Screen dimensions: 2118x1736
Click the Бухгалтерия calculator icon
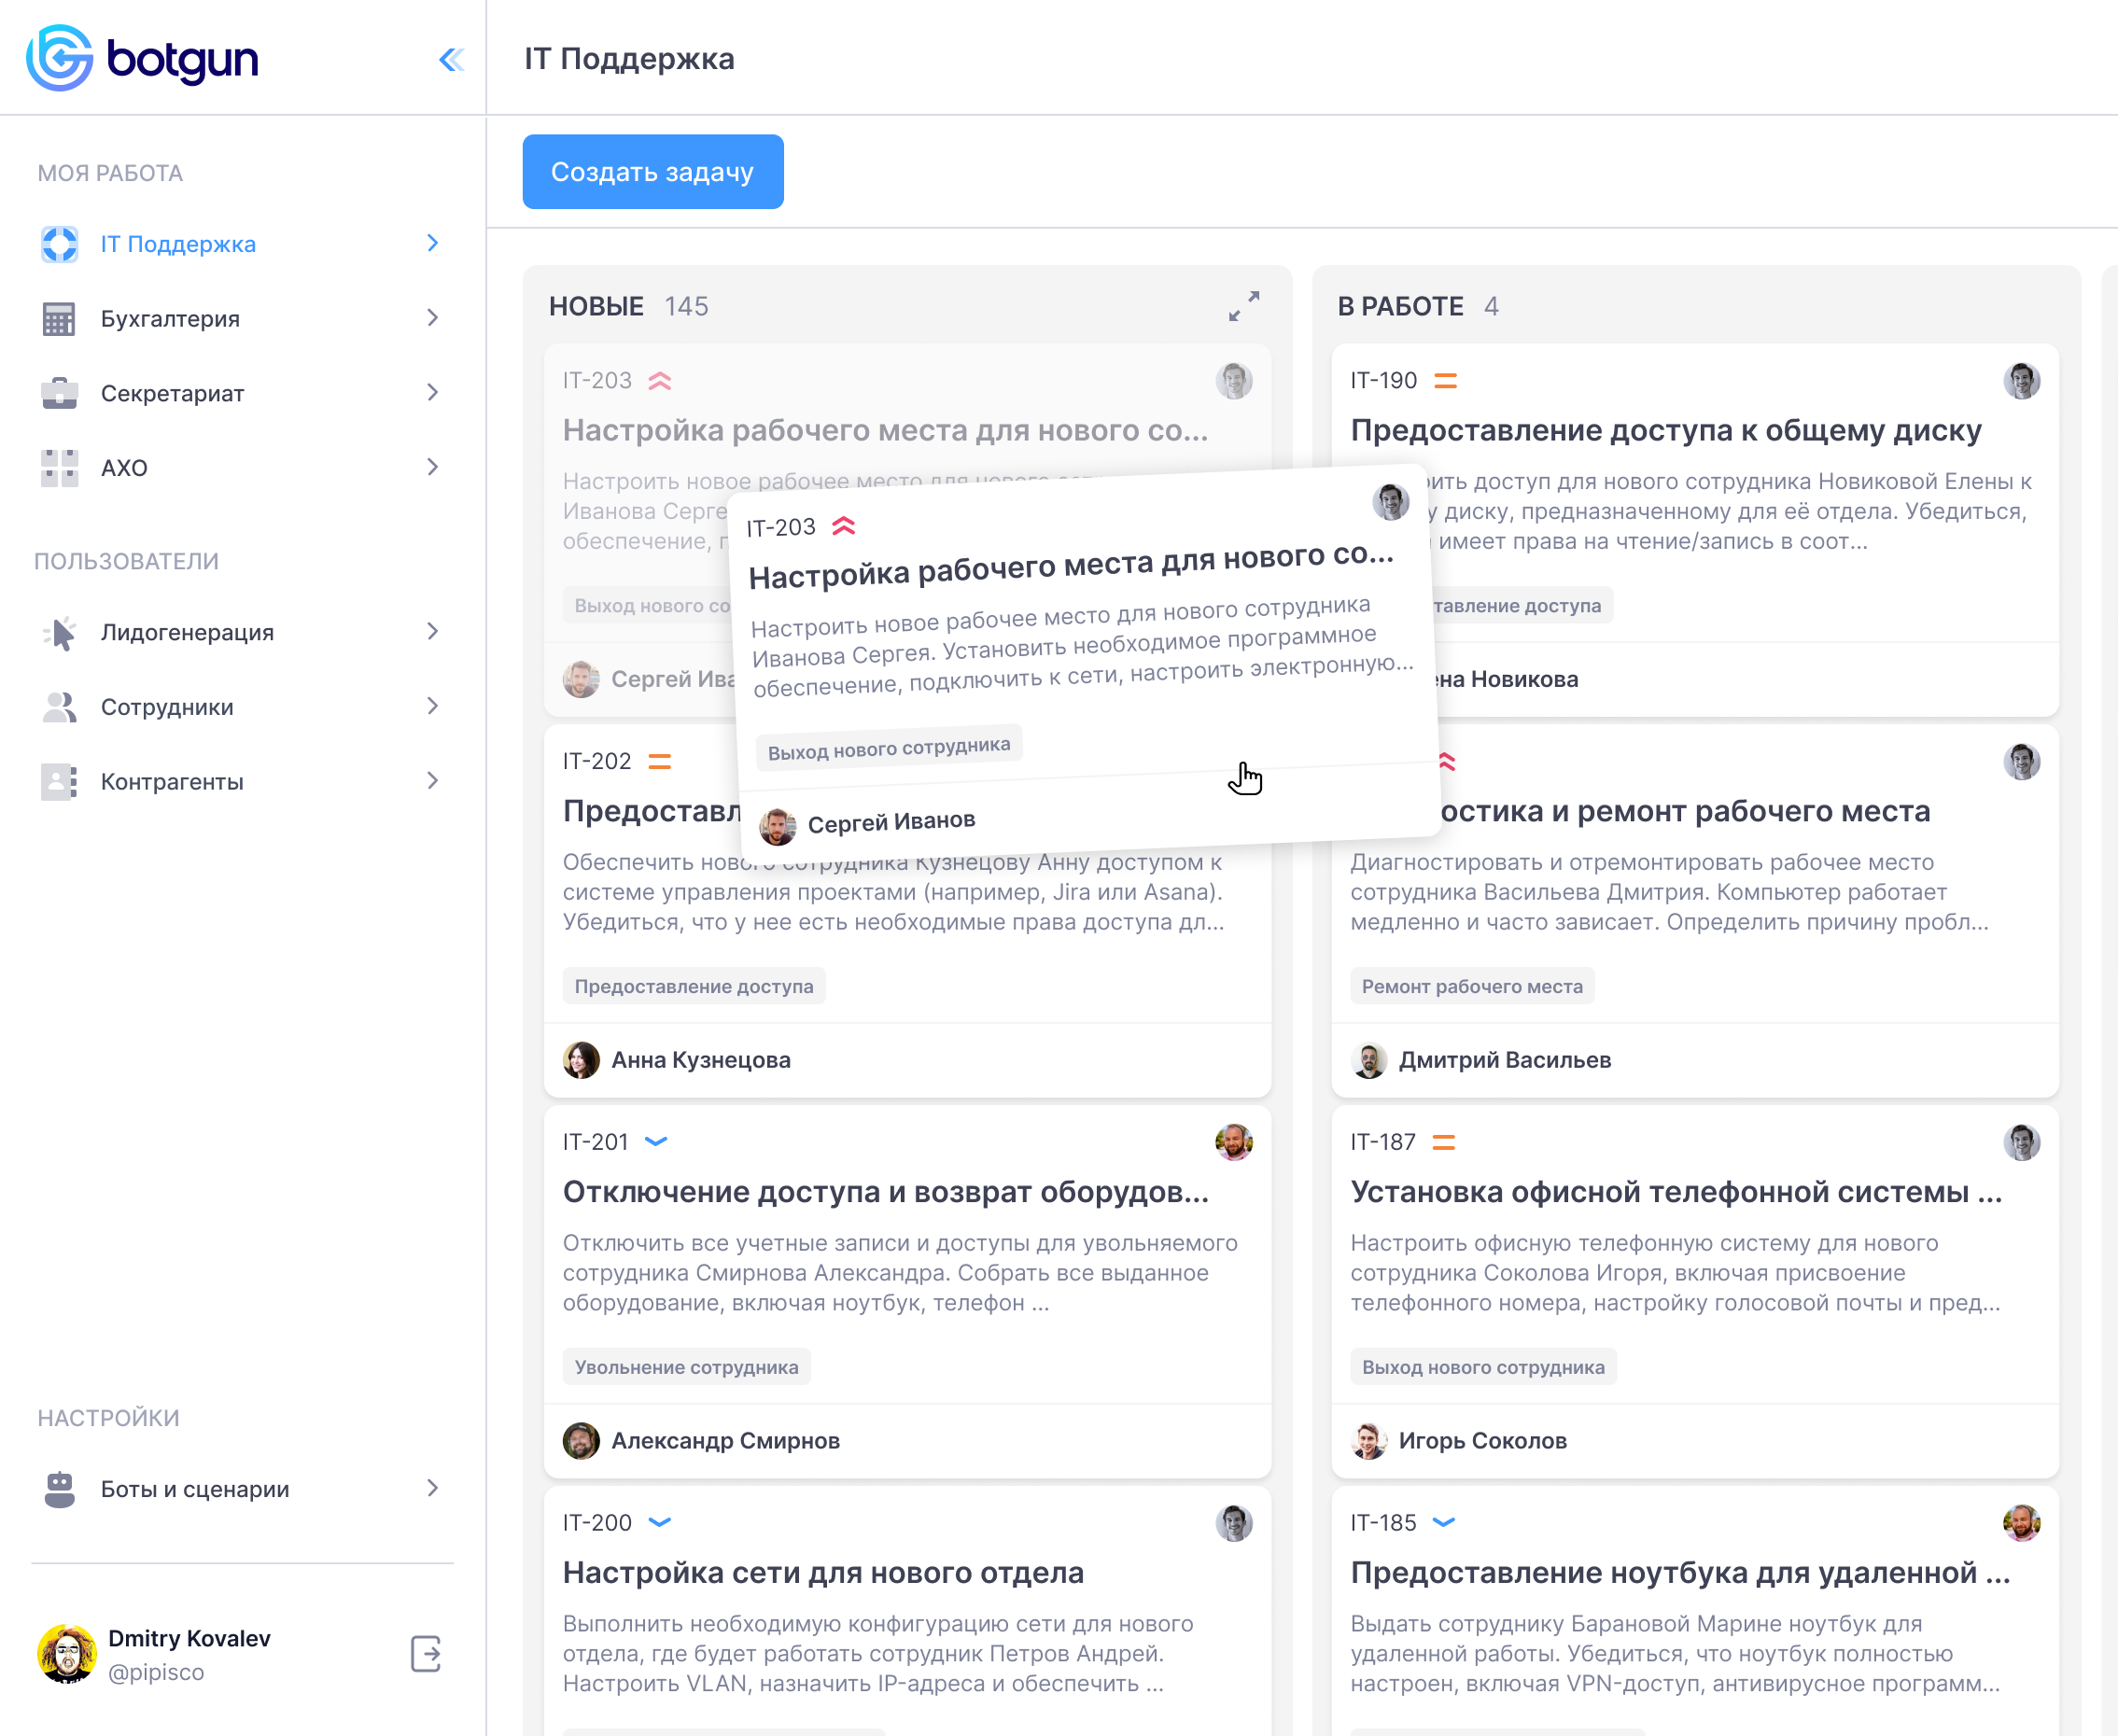pyautogui.click(x=60, y=319)
